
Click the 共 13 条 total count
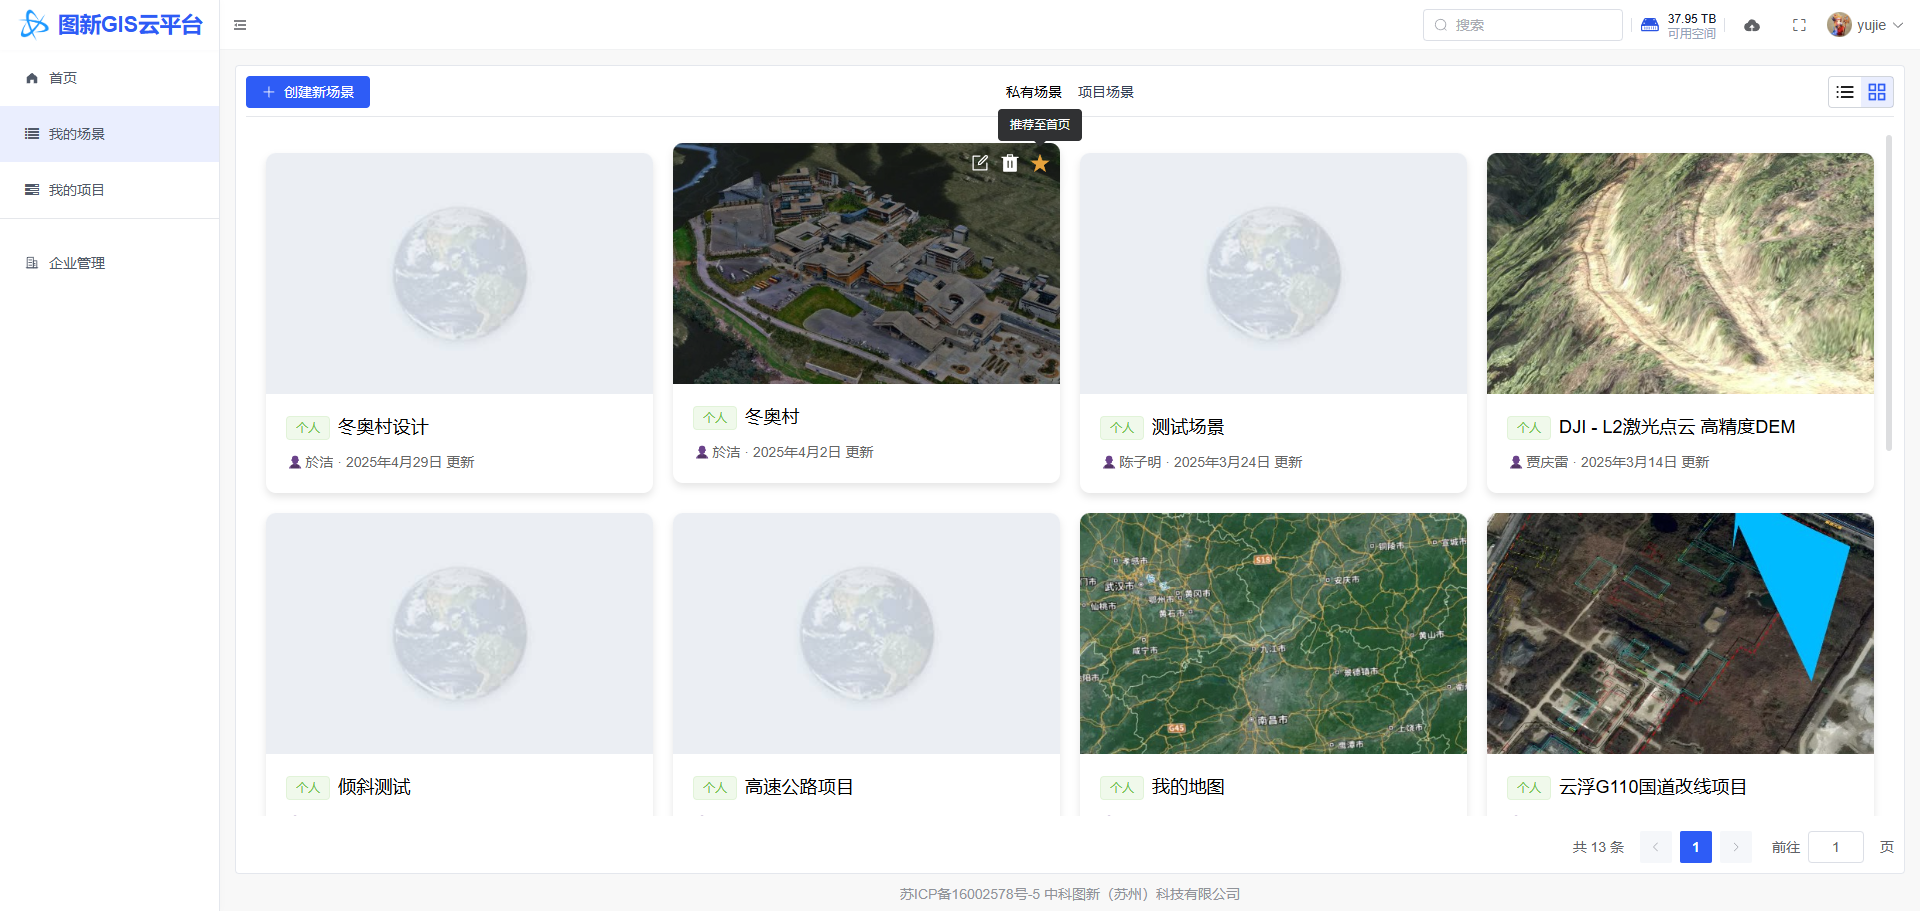1598,847
